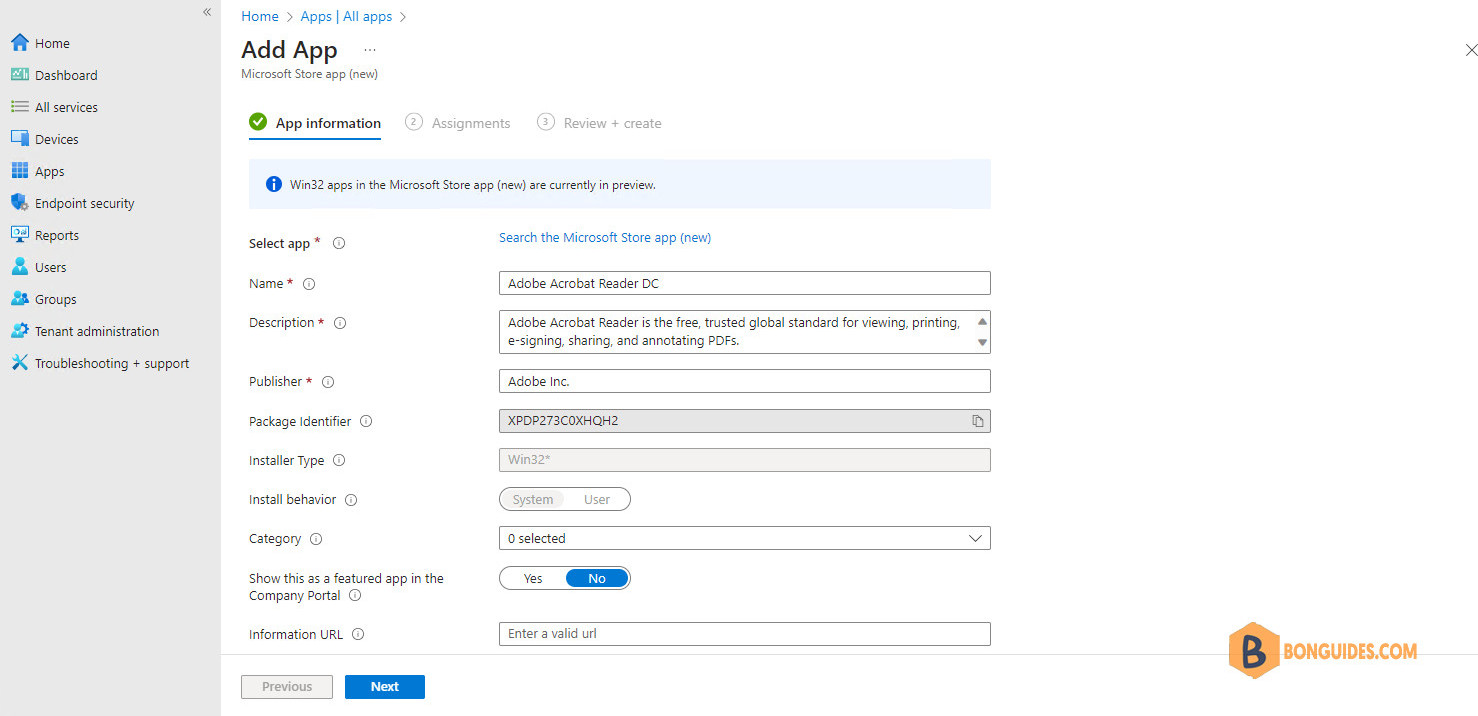The height and width of the screenshot is (716, 1478).
Task: Open the Category dropdown
Action: [x=744, y=538]
